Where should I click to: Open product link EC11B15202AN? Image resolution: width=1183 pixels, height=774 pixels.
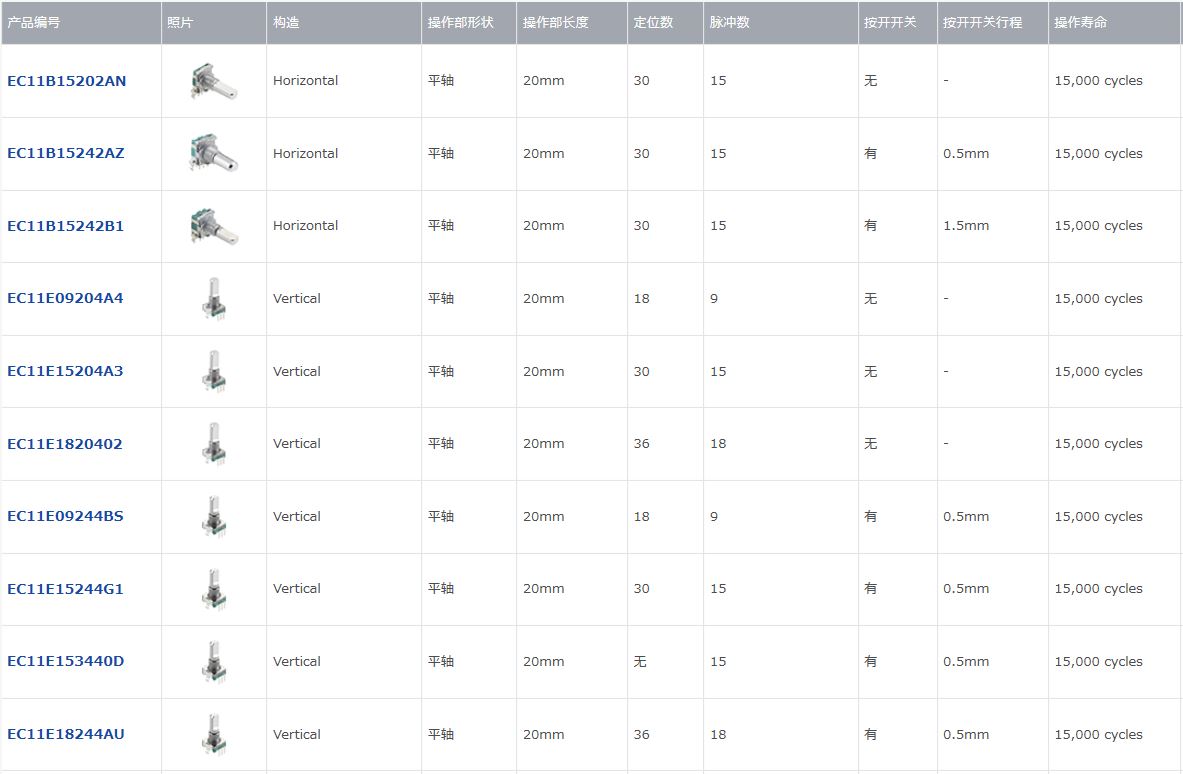(x=66, y=81)
